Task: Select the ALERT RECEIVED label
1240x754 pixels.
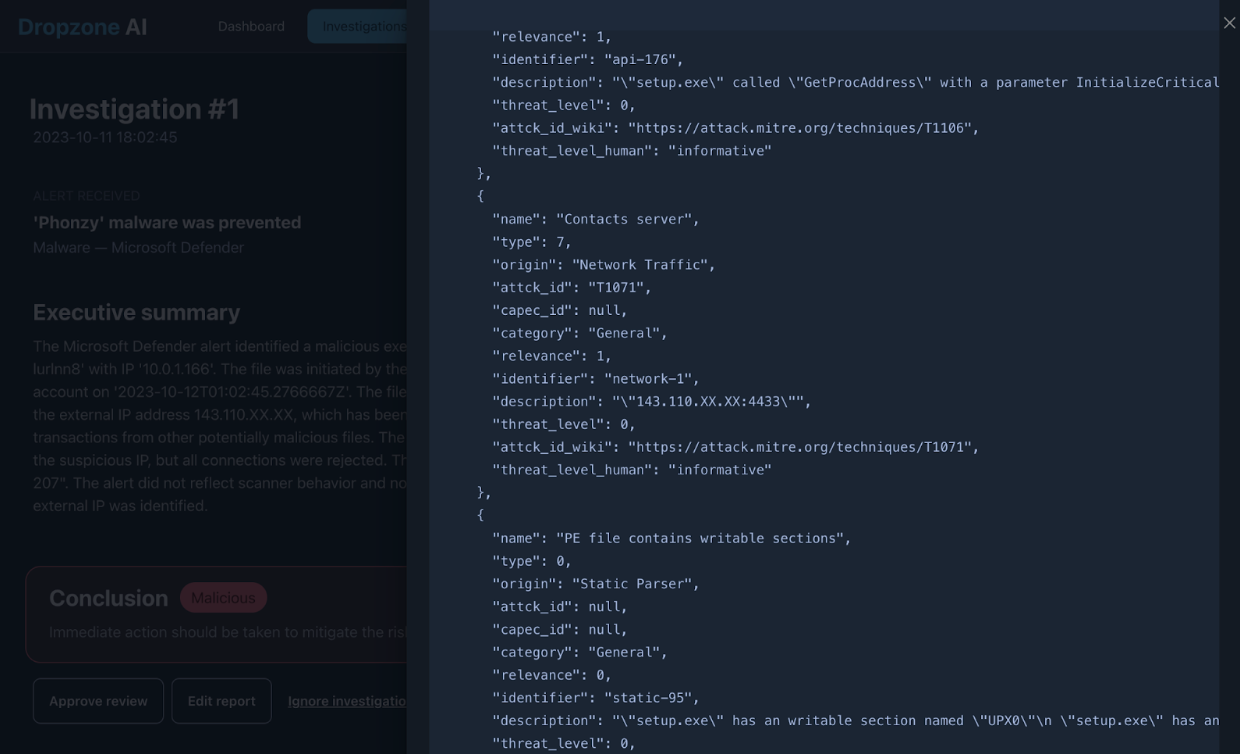Action: (x=86, y=196)
